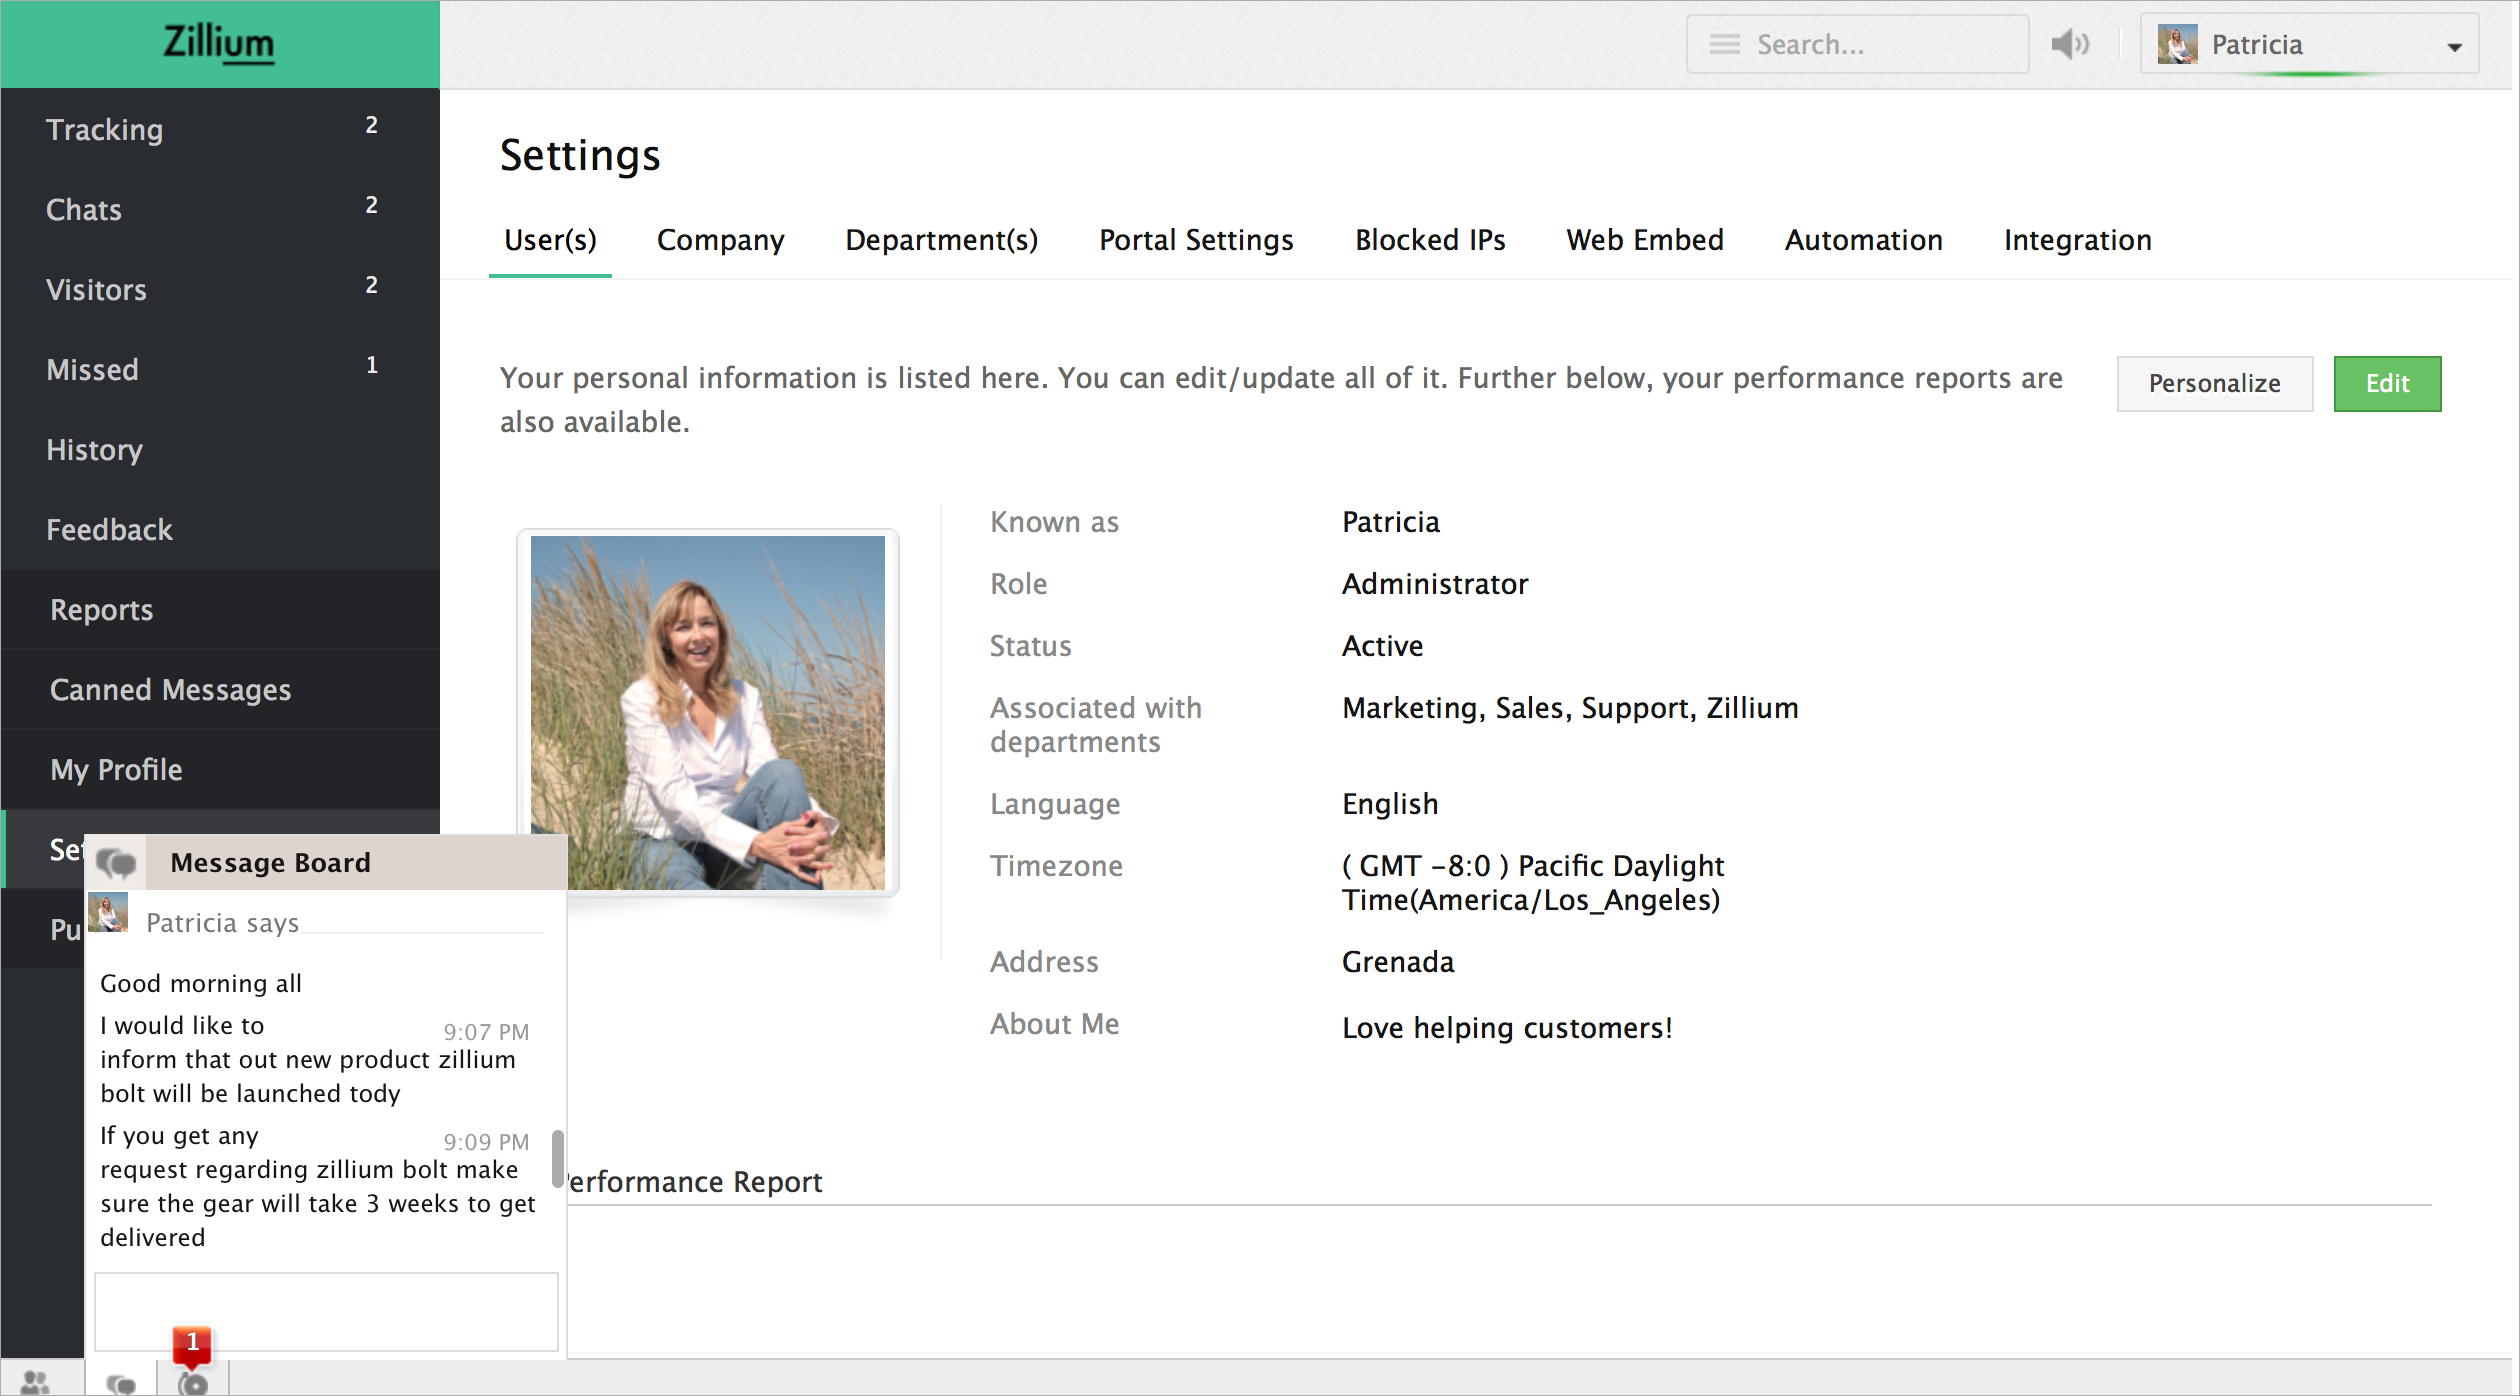Open the search options menu icon
Viewport: 2520px width, 1396px height.
point(1724,44)
